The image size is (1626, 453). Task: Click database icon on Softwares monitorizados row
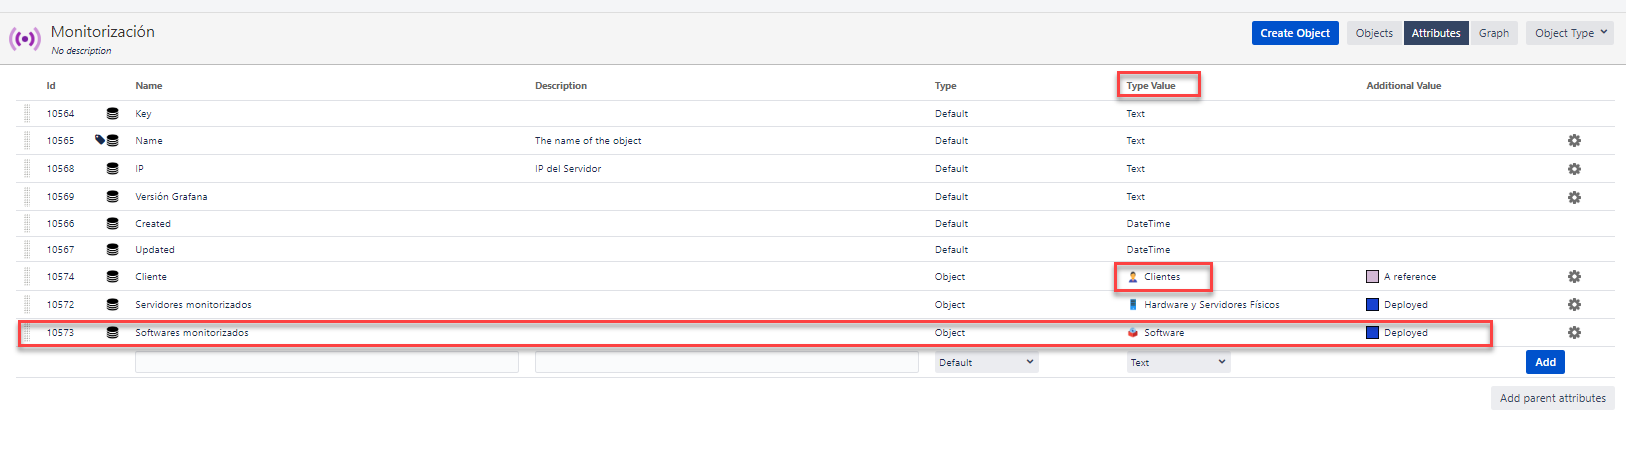[112, 333]
